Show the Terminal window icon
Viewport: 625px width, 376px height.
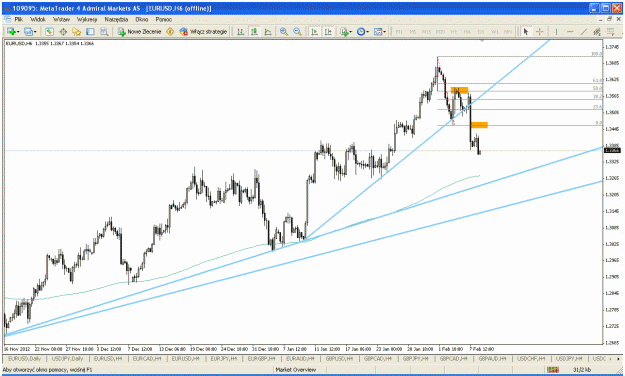90,31
